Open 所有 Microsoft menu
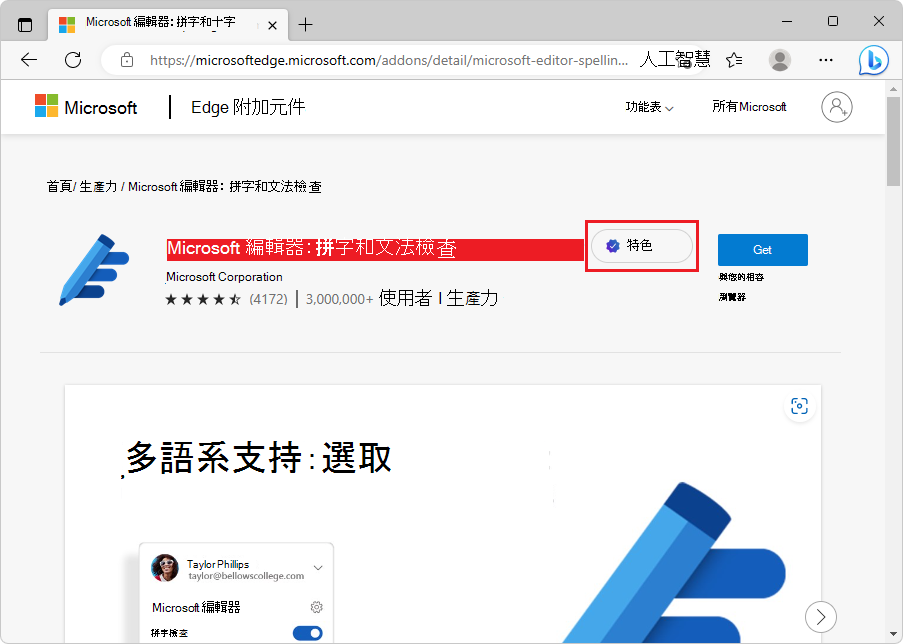The width and height of the screenshot is (903, 644). coord(749,107)
